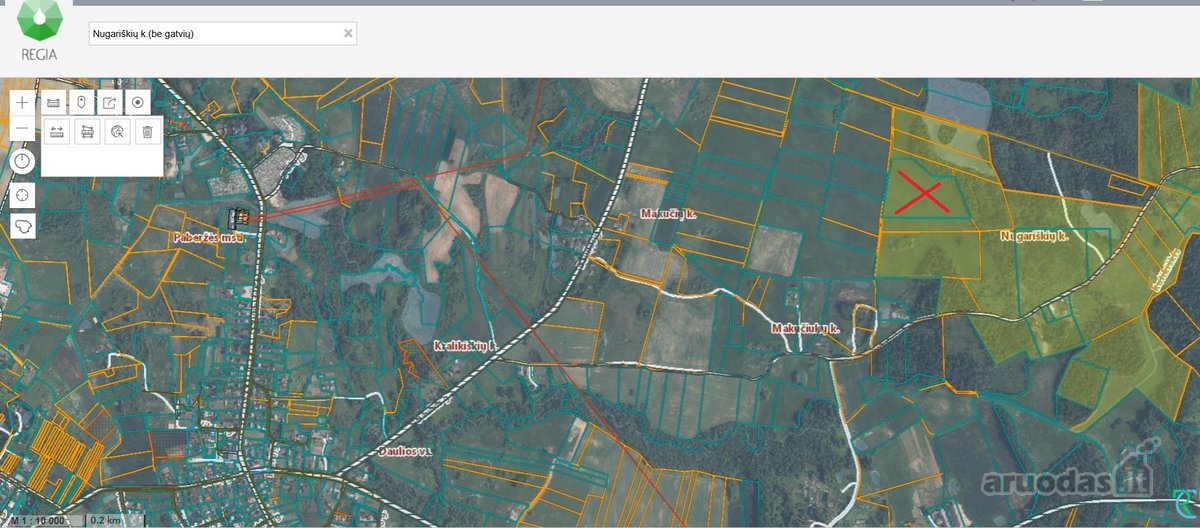The image size is (1200, 528).
Task: Select the place marker pin tool
Action: 81,102
